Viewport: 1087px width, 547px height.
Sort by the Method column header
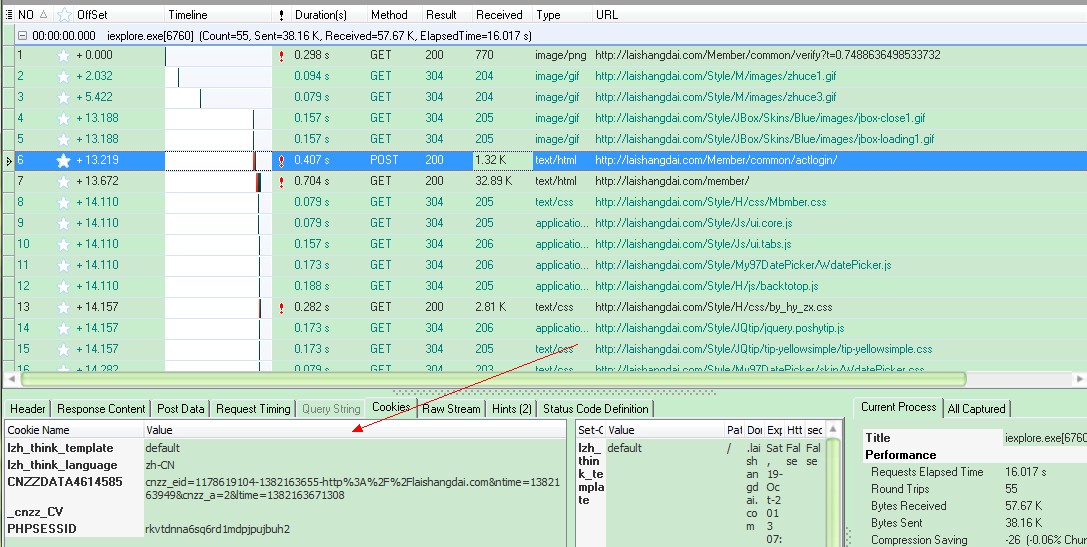pos(389,15)
